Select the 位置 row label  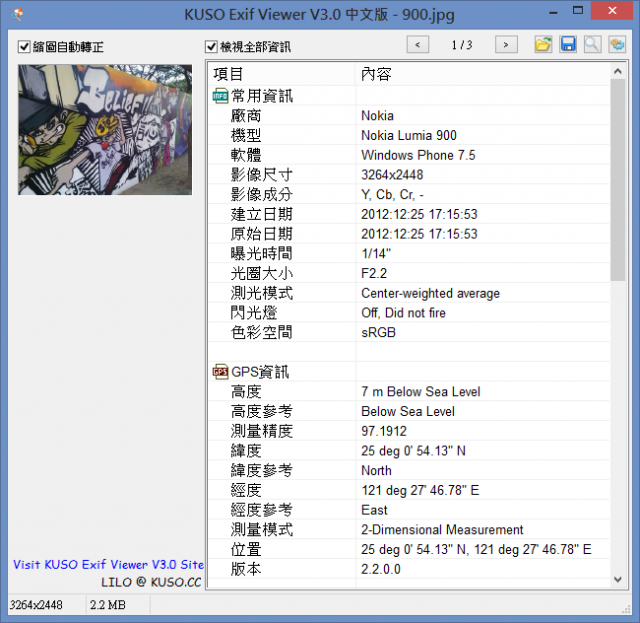pyautogui.click(x=246, y=549)
